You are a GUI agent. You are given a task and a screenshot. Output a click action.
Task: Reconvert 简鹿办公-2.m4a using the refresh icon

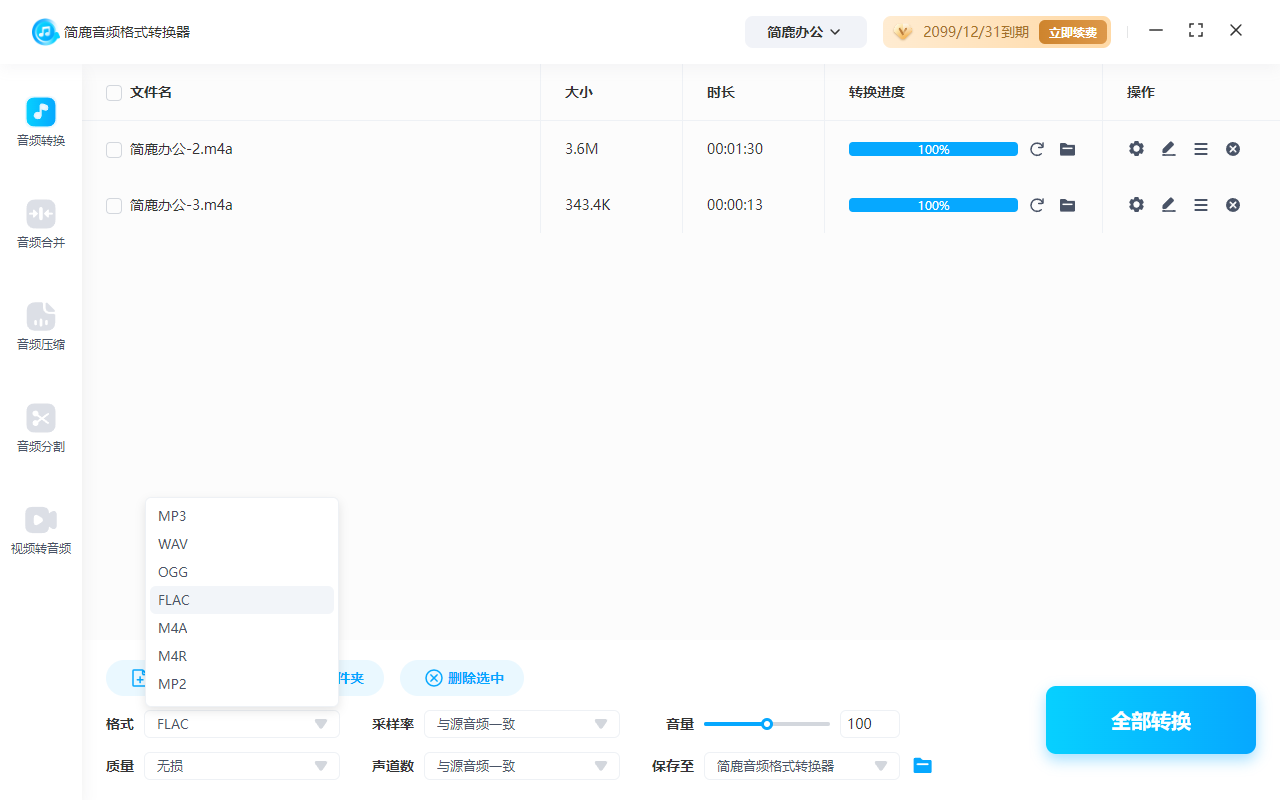coord(1037,148)
